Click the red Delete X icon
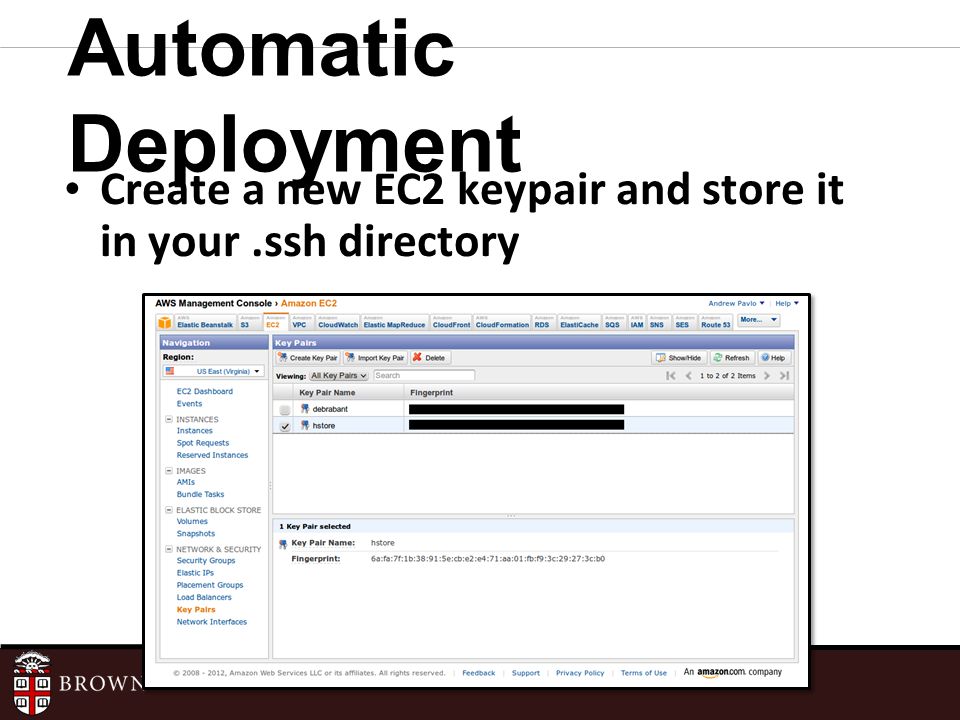 click(x=417, y=357)
